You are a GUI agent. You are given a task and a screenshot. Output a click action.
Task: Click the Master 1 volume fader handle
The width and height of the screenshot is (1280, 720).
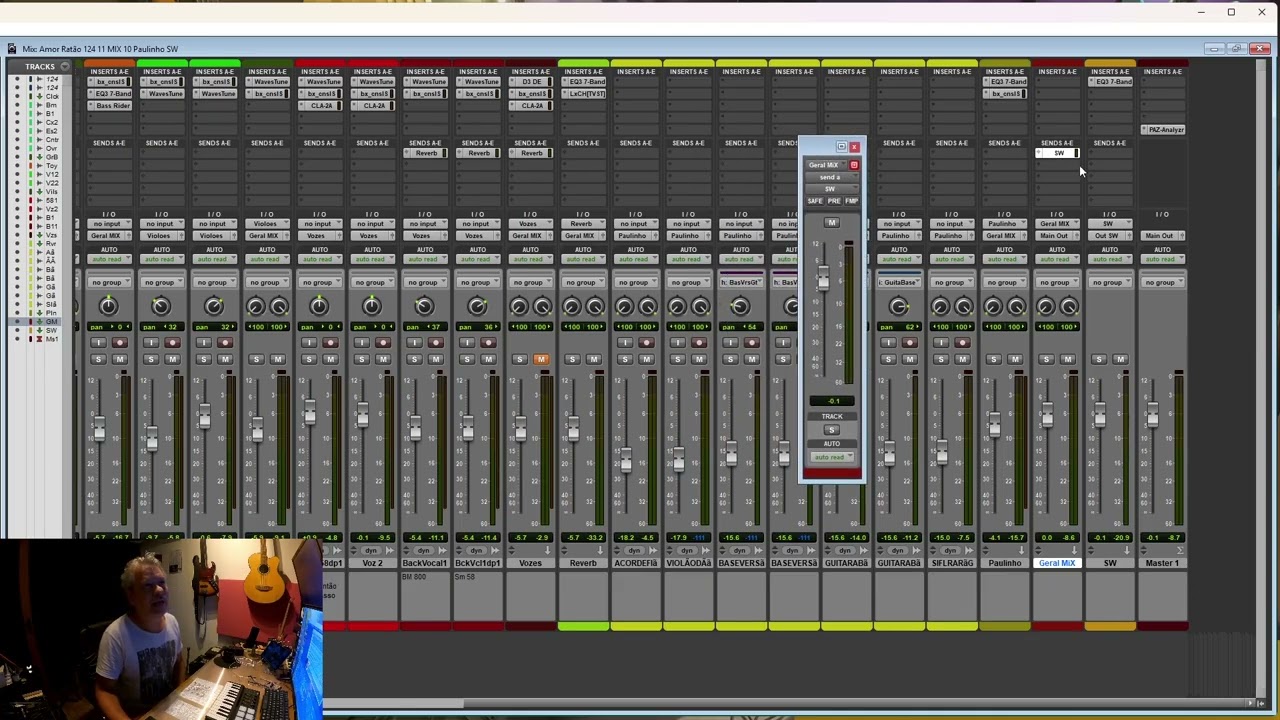click(x=1152, y=414)
